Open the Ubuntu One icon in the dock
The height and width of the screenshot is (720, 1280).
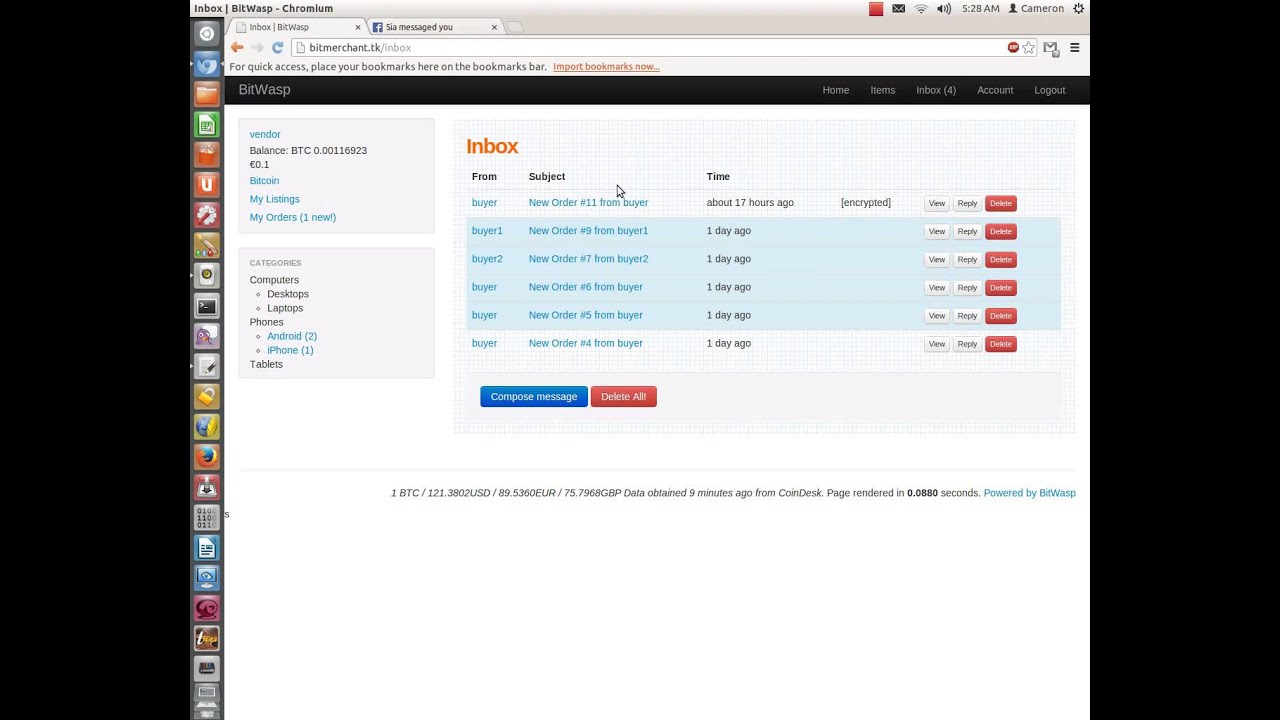[x=207, y=185]
